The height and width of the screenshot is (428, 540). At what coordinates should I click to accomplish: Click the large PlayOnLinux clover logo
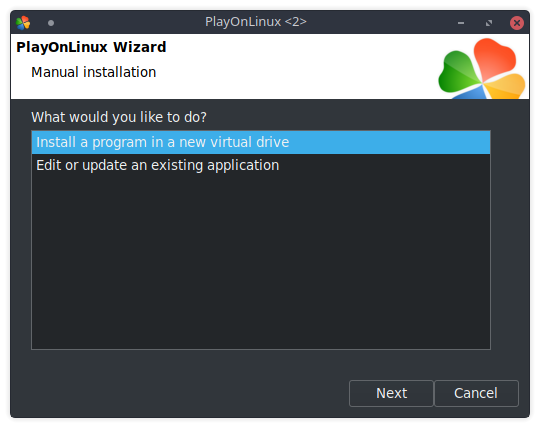[x=481, y=68]
